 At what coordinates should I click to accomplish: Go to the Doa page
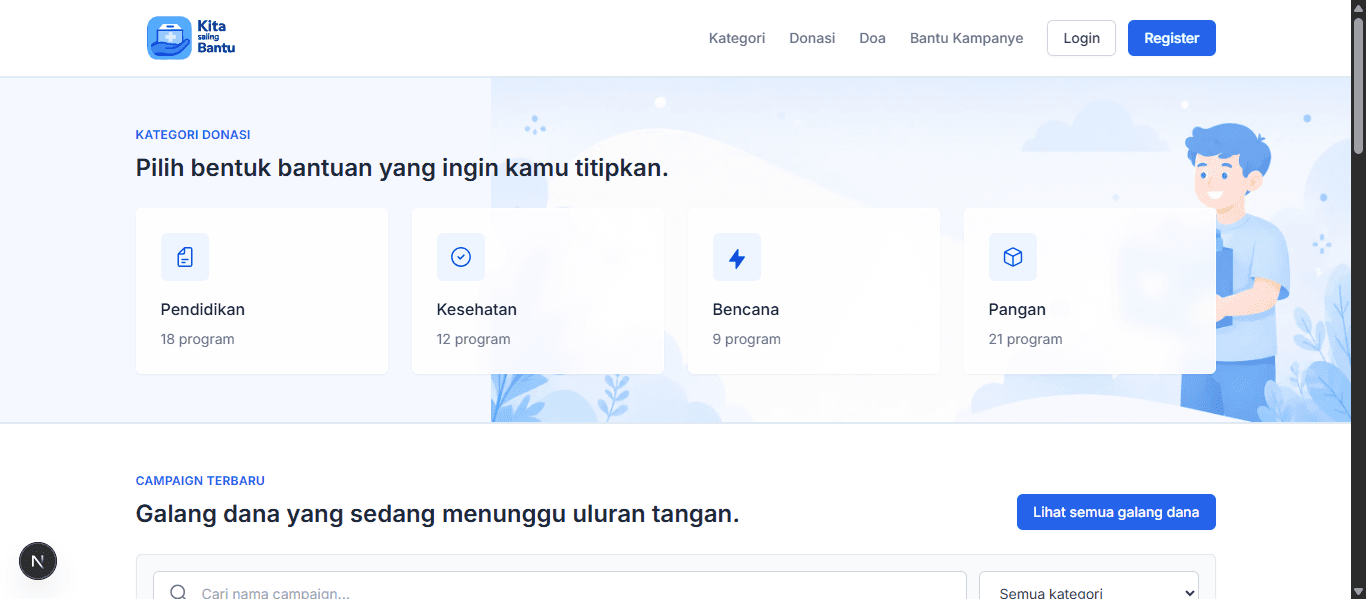click(x=872, y=38)
